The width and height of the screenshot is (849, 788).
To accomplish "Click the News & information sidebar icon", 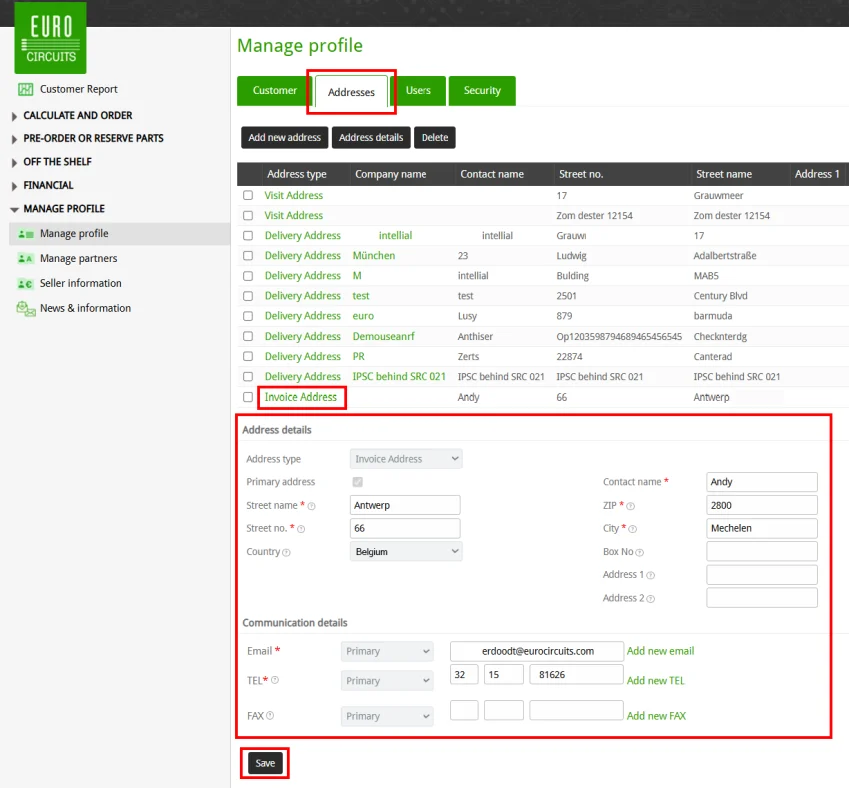I will [26, 309].
